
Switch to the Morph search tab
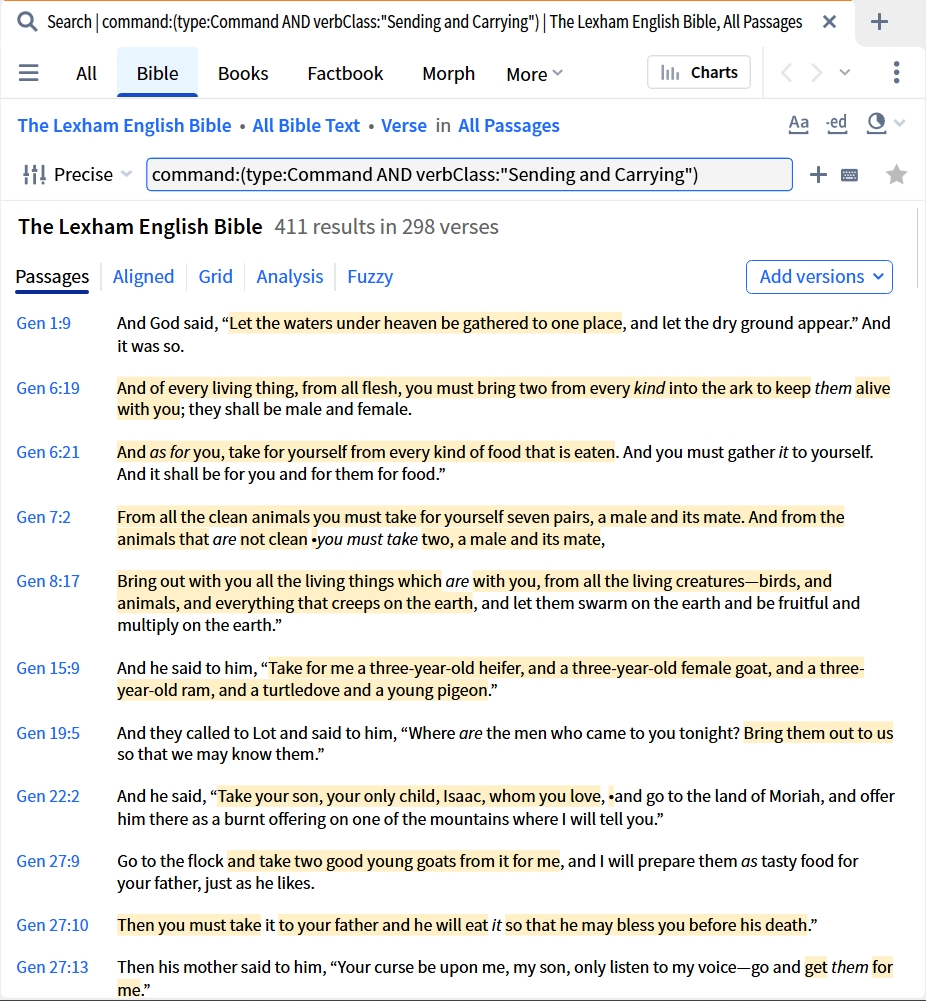449,74
